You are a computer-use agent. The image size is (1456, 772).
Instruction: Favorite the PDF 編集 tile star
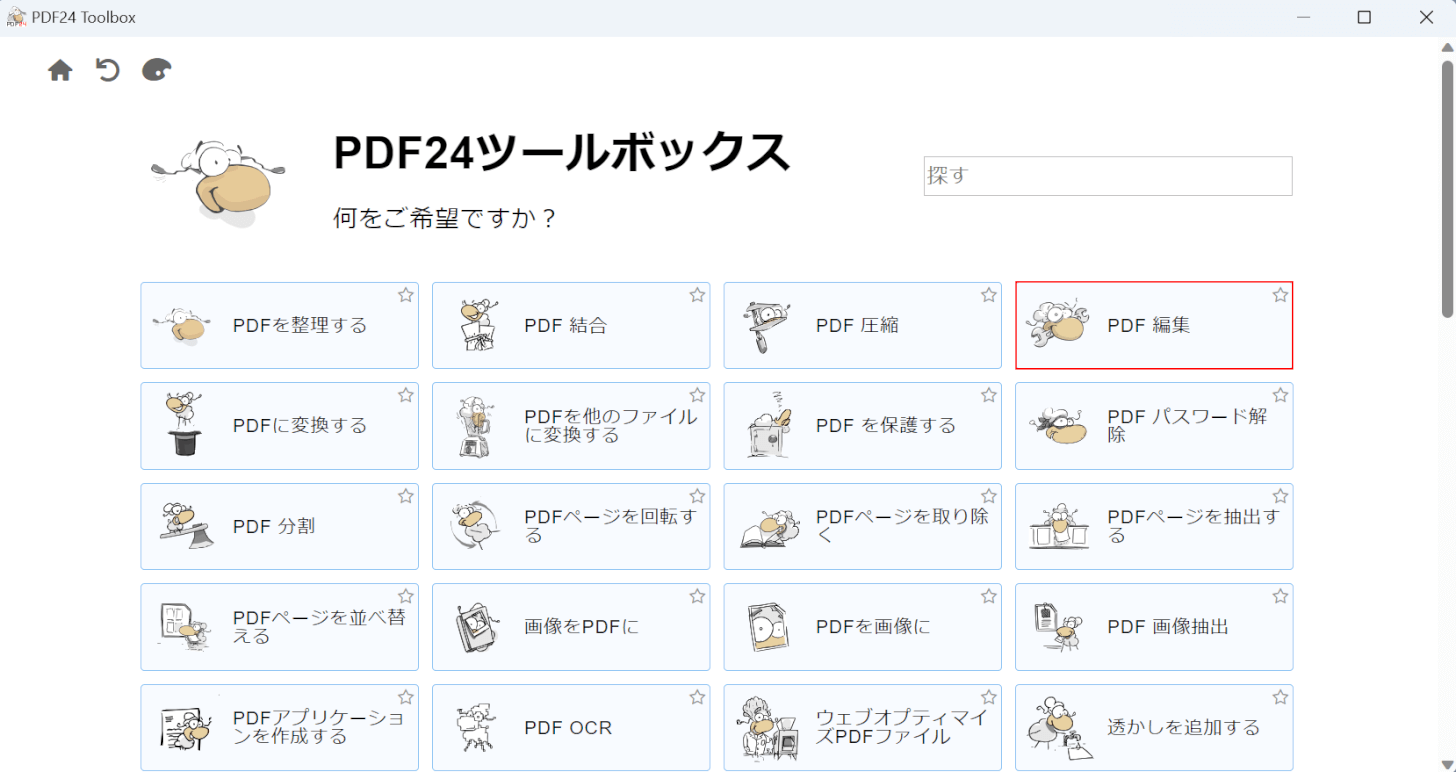[x=1280, y=295]
